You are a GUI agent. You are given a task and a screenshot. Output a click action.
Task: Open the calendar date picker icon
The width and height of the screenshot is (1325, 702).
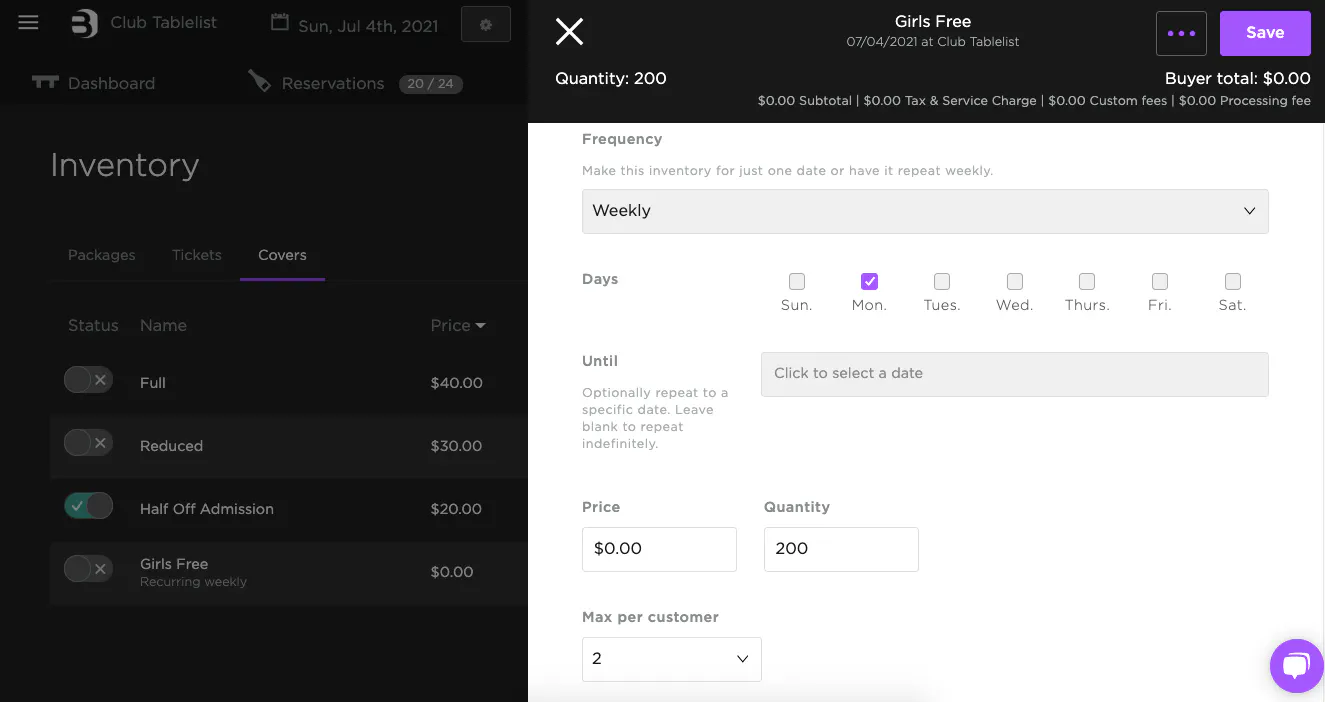pyautogui.click(x=280, y=23)
